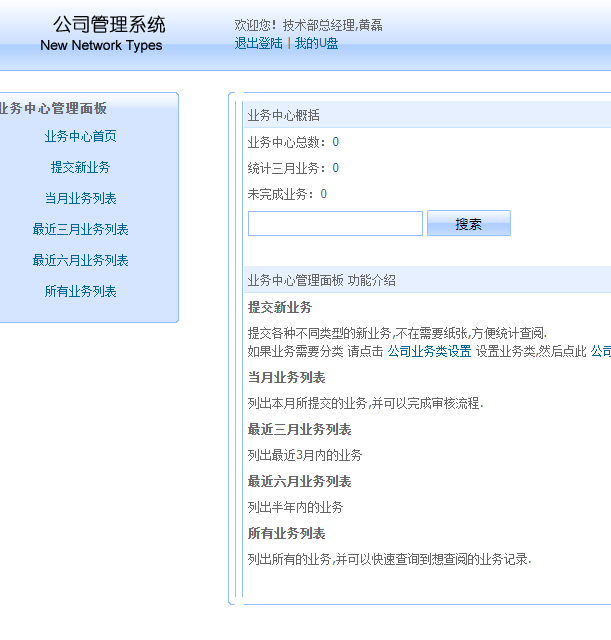This screenshot has width=611, height=640.
Task: Click the 统计三月业务 count value
Action: pos(335,168)
